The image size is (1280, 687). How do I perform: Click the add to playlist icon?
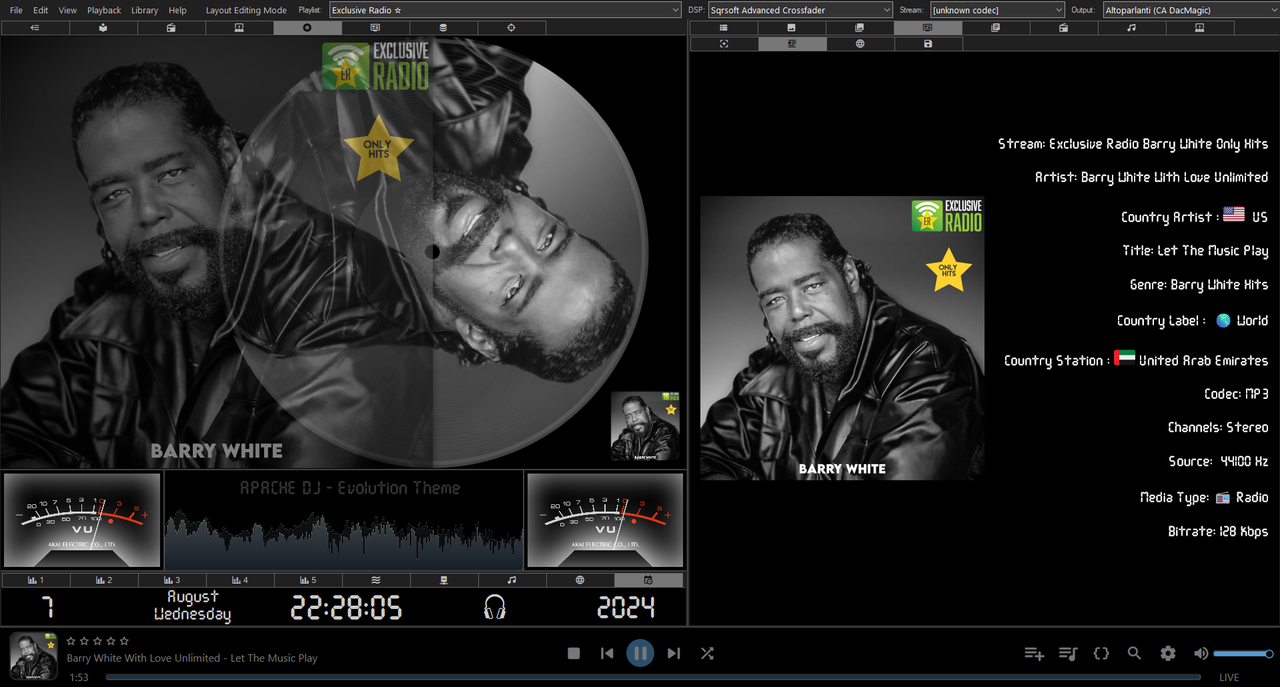pyautogui.click(x=1034, y=653)
